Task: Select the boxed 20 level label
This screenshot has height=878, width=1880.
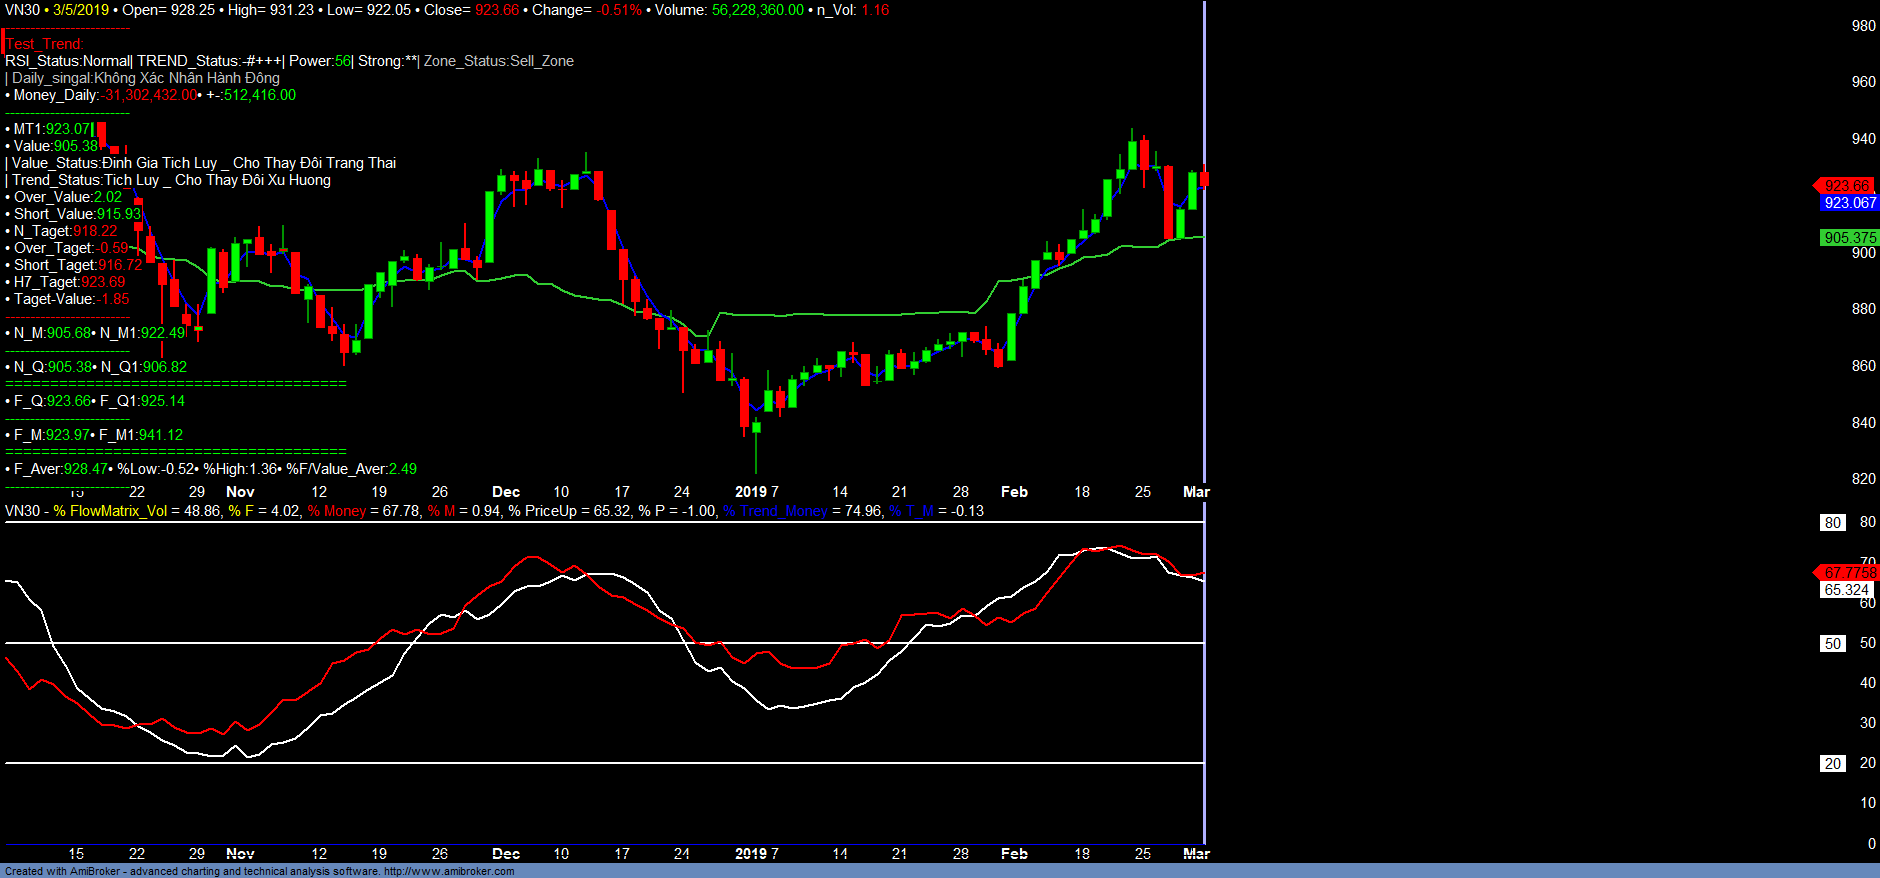Action: pyautogui.click(x=1832, y=763)
